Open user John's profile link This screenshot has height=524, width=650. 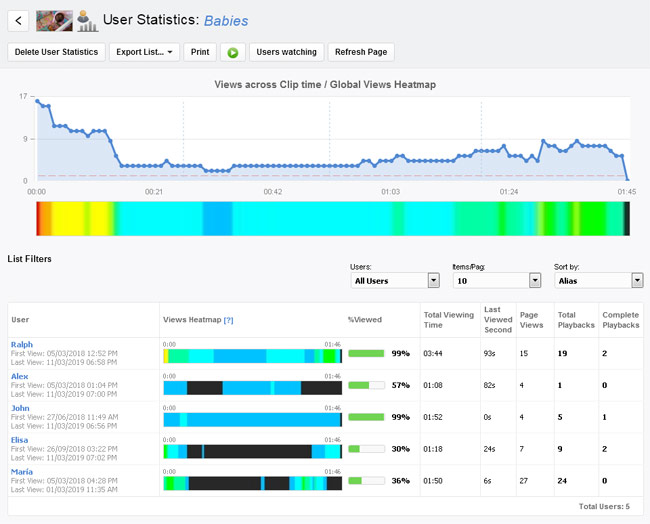point(20,408)
